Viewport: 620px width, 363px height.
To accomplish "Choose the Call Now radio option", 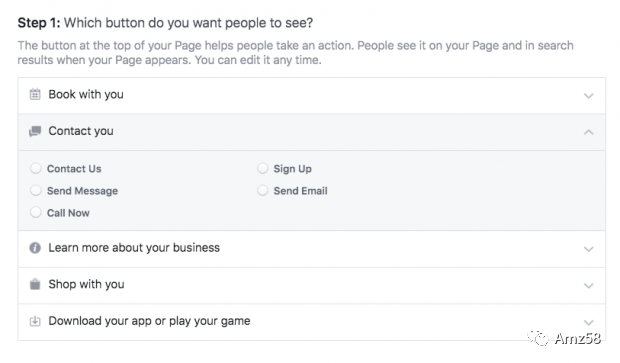I will (x=36, y=213).
